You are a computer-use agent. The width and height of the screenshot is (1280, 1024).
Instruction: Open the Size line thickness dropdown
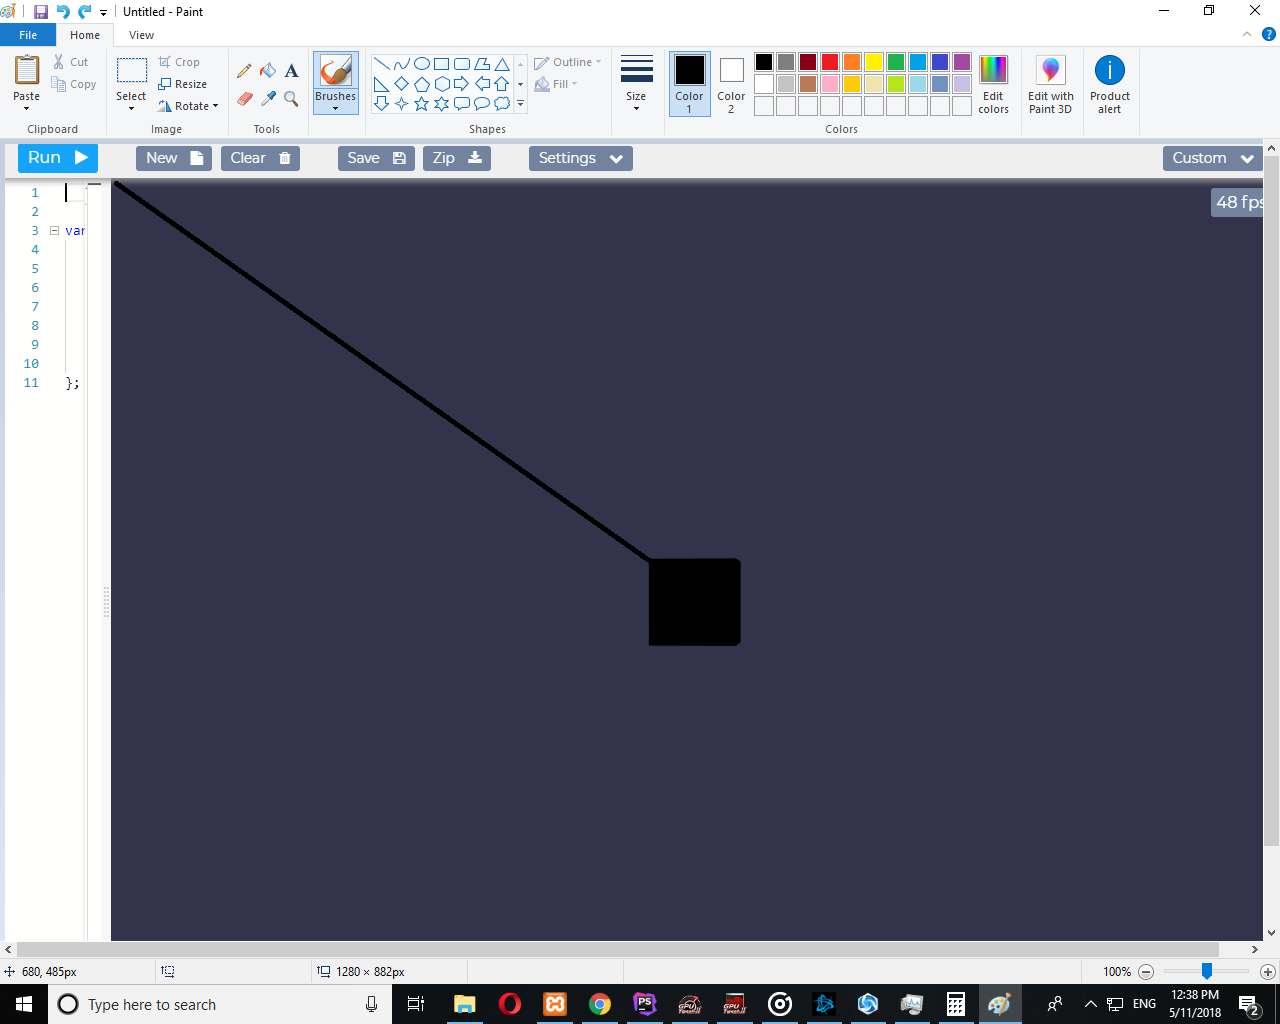coord(636,84)
